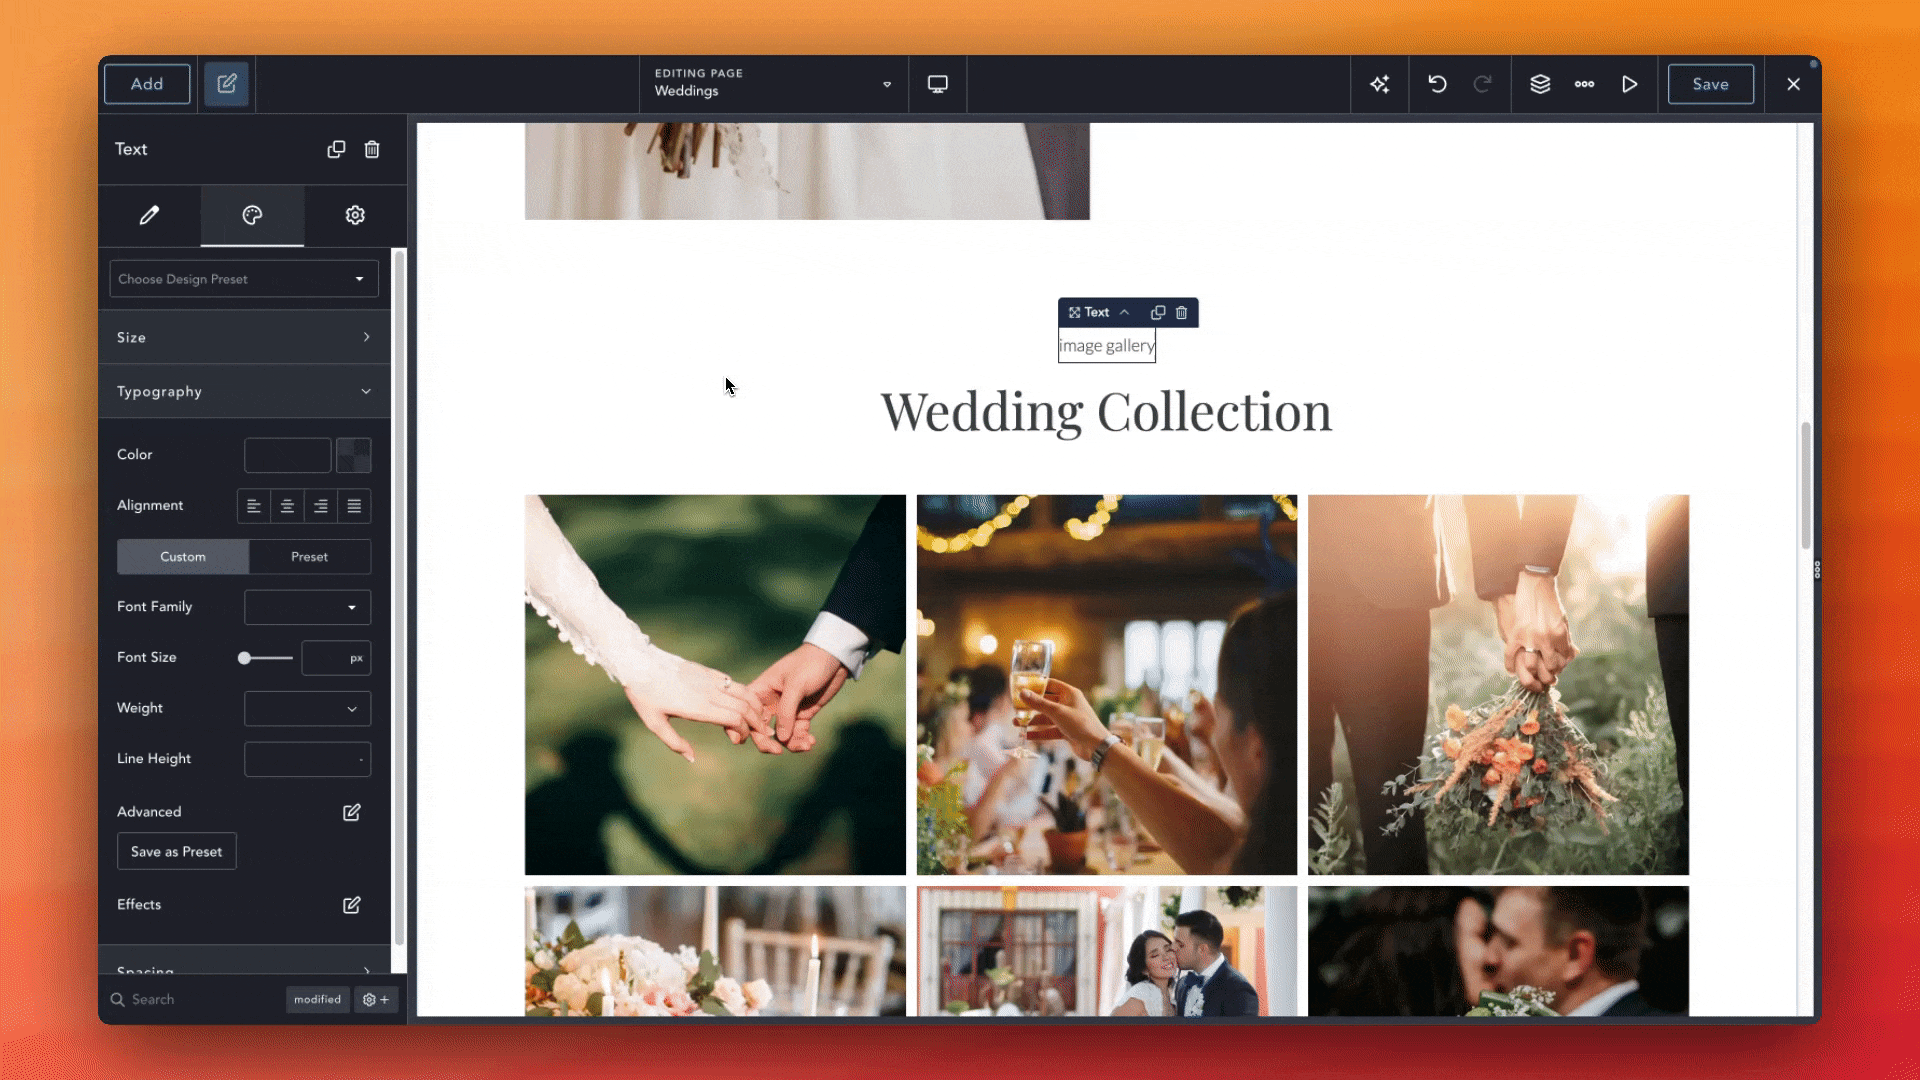Image resolution: width=1920 pixels, height=1080 pixels.
Task: Open the Effects edit icon
Action: [x=351, y=905]
